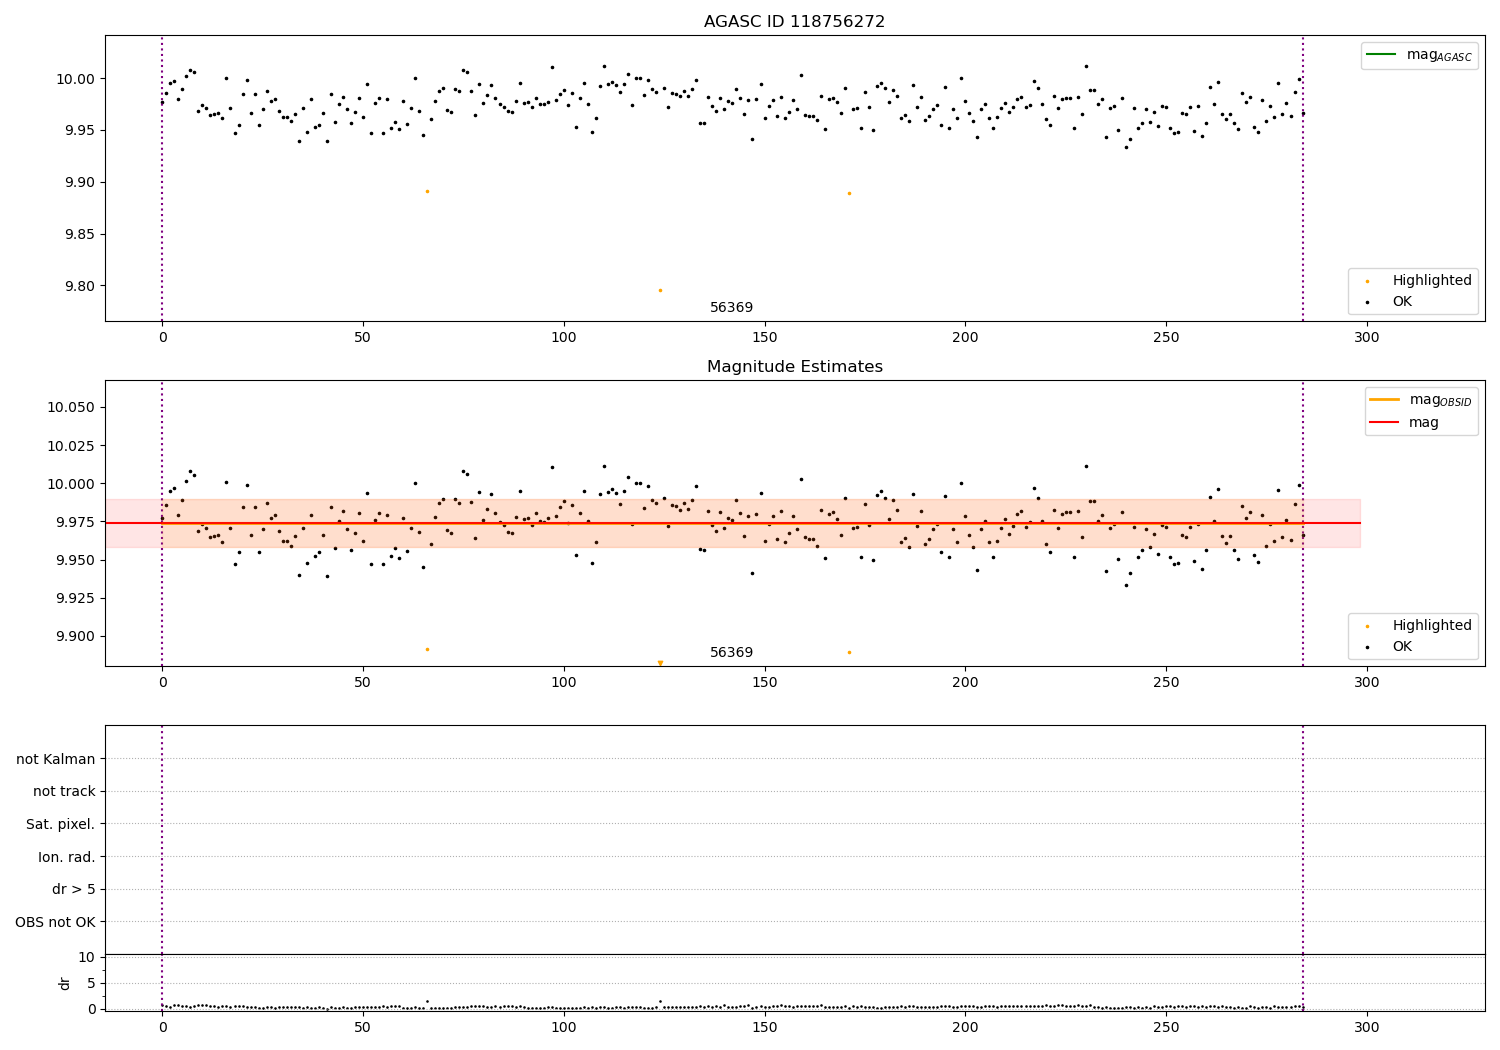Click the green mag AGASC legend line
The width and height of the screenshot is (1500, 1050).
click(1383, 54)
